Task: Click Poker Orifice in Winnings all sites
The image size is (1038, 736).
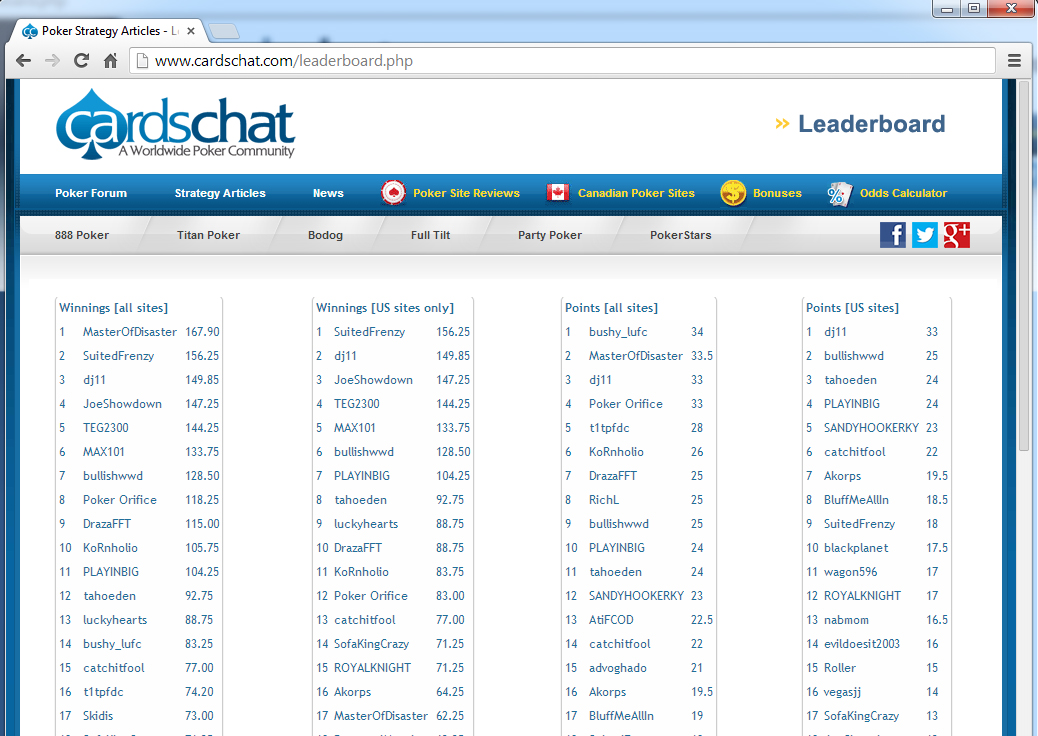Action: click(x=120, y=500)
